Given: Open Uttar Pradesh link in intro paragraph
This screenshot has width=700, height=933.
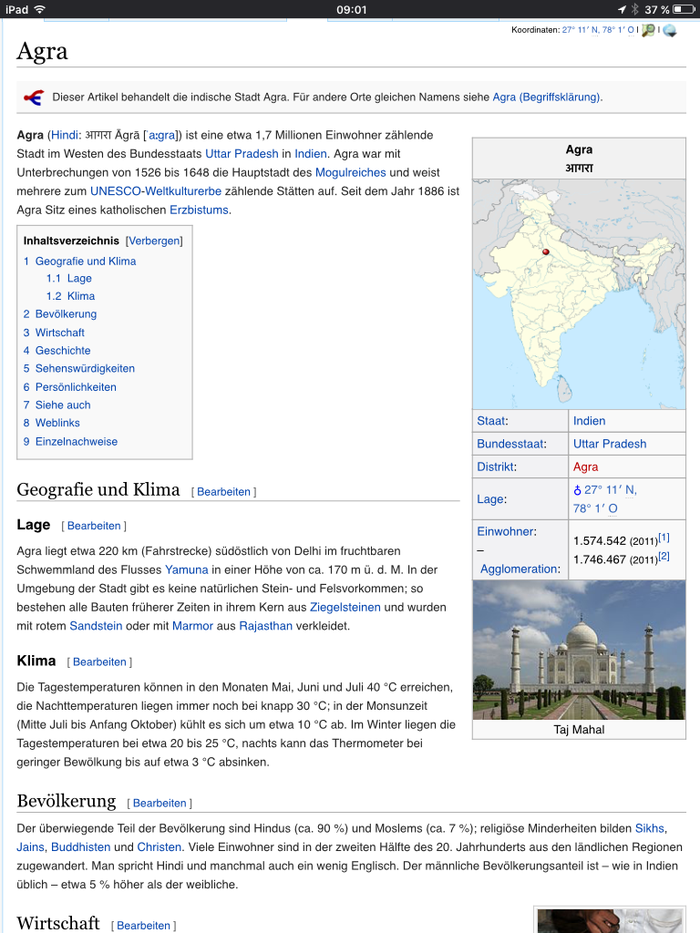Looking at the screenshot, I should tap(242, 154).
